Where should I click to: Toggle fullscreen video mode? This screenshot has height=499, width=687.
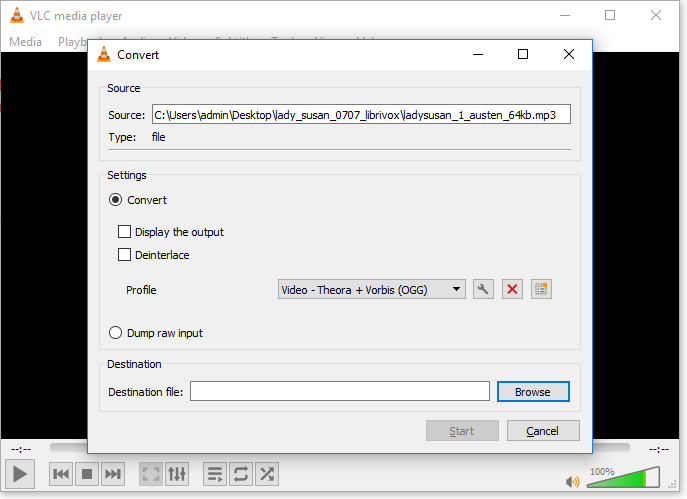click(x=150, y=473)
